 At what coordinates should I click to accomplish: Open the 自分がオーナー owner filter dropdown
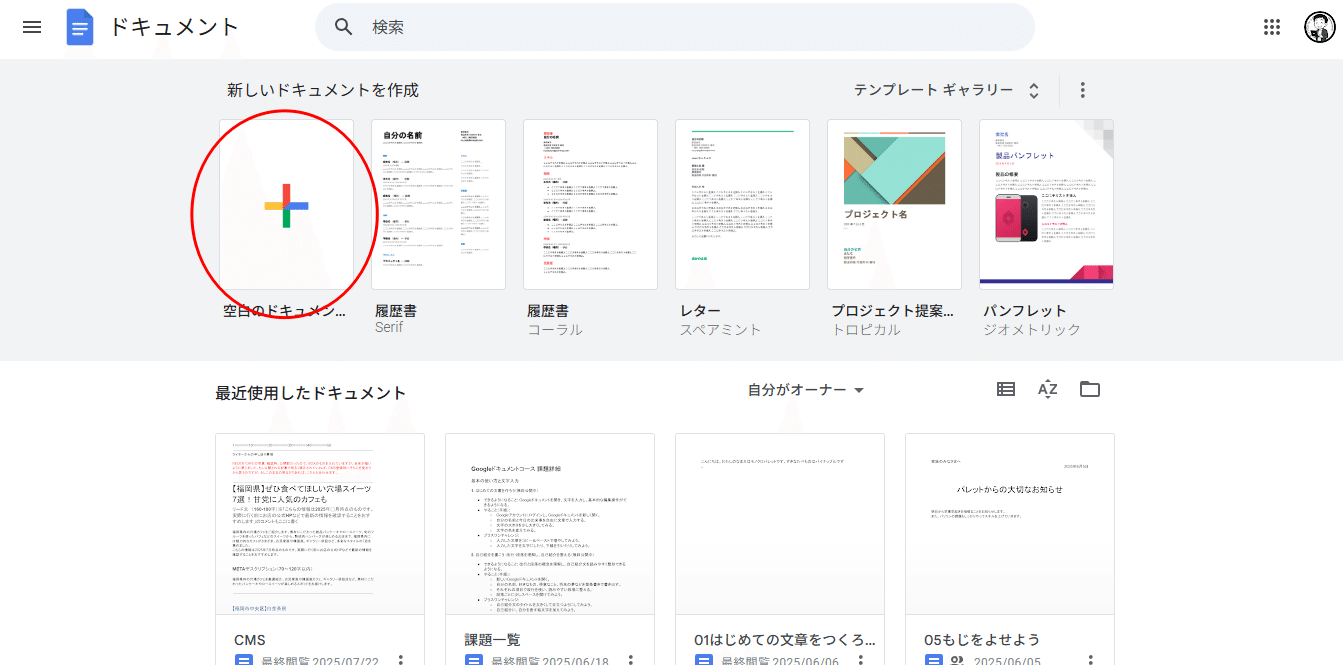point(806,389)
